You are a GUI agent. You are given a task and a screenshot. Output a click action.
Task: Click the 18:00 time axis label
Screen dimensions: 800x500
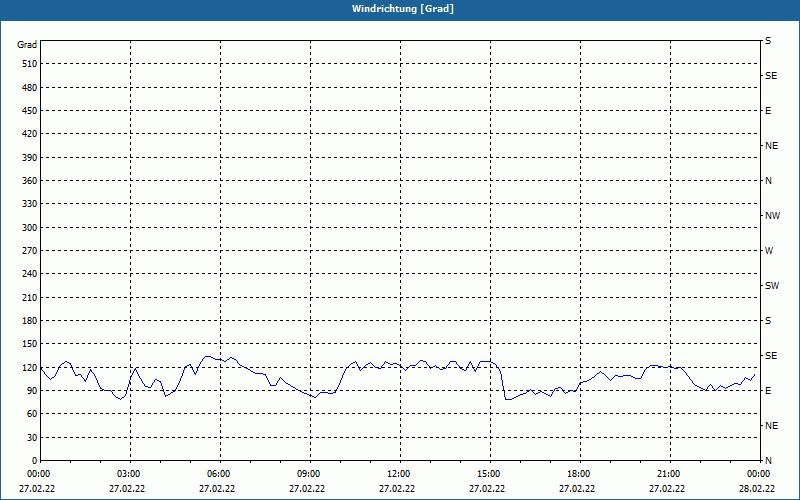coord(580,474)
